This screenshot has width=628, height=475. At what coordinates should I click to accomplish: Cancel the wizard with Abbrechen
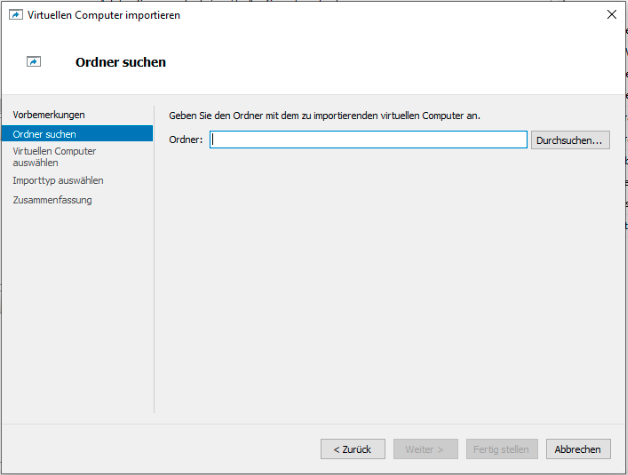click(577, 449)
